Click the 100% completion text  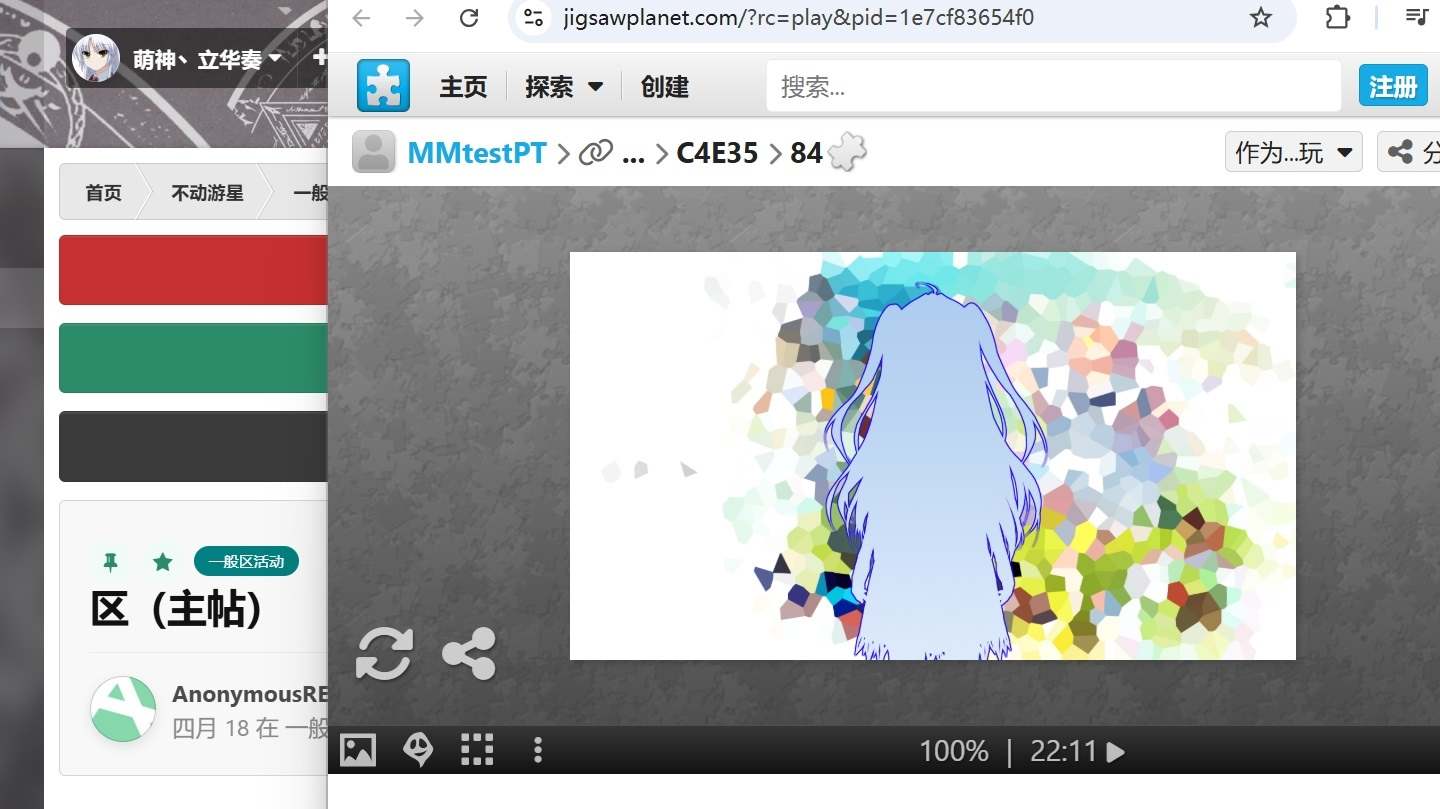[954, 751]
